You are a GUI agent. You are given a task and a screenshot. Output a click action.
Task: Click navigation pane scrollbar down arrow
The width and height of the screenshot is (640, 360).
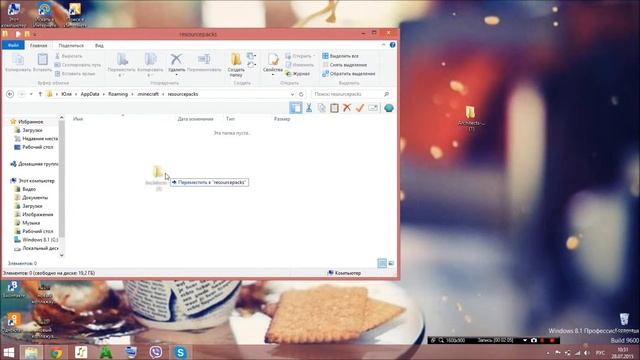point(62,255)
